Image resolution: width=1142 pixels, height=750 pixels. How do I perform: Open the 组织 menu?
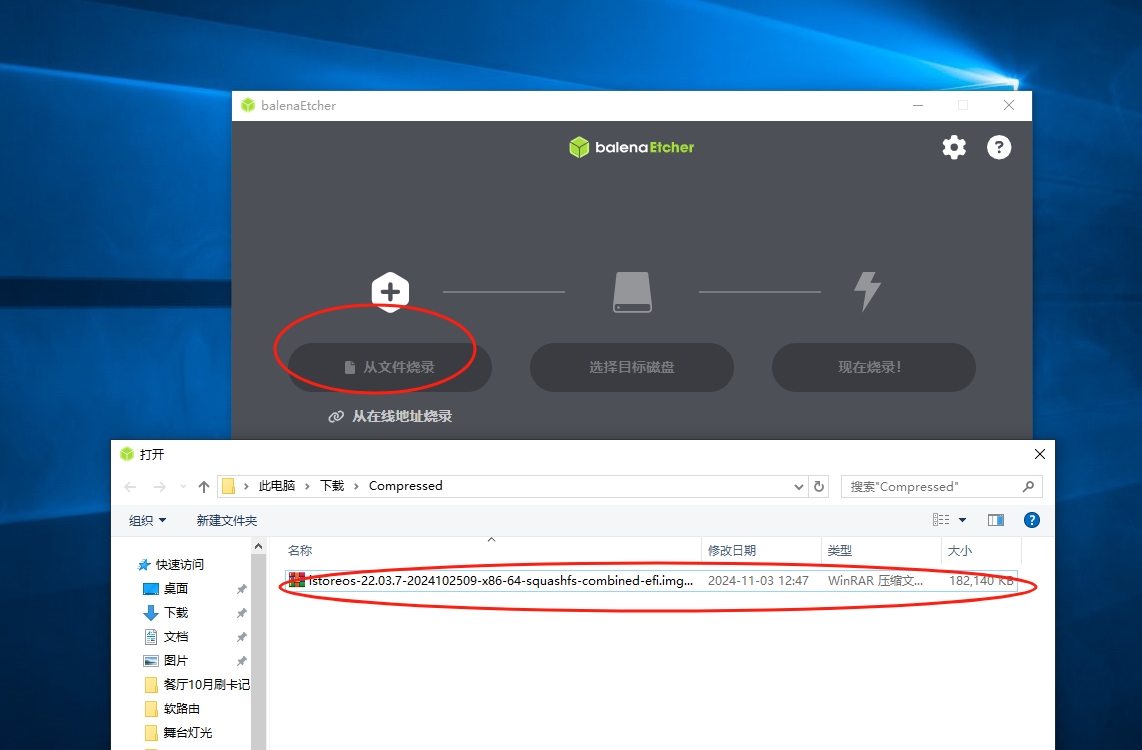click(x=147, y=521)
